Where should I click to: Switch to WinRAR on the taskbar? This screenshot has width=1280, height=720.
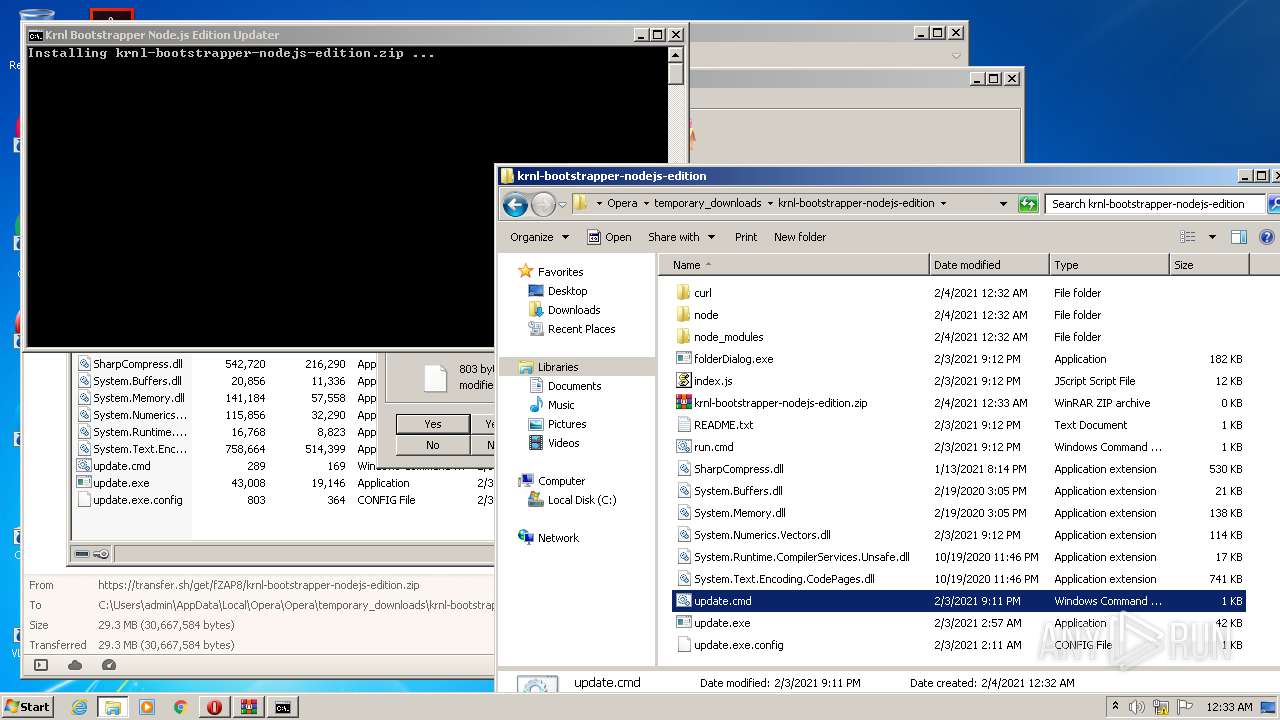tap(248, 707)
